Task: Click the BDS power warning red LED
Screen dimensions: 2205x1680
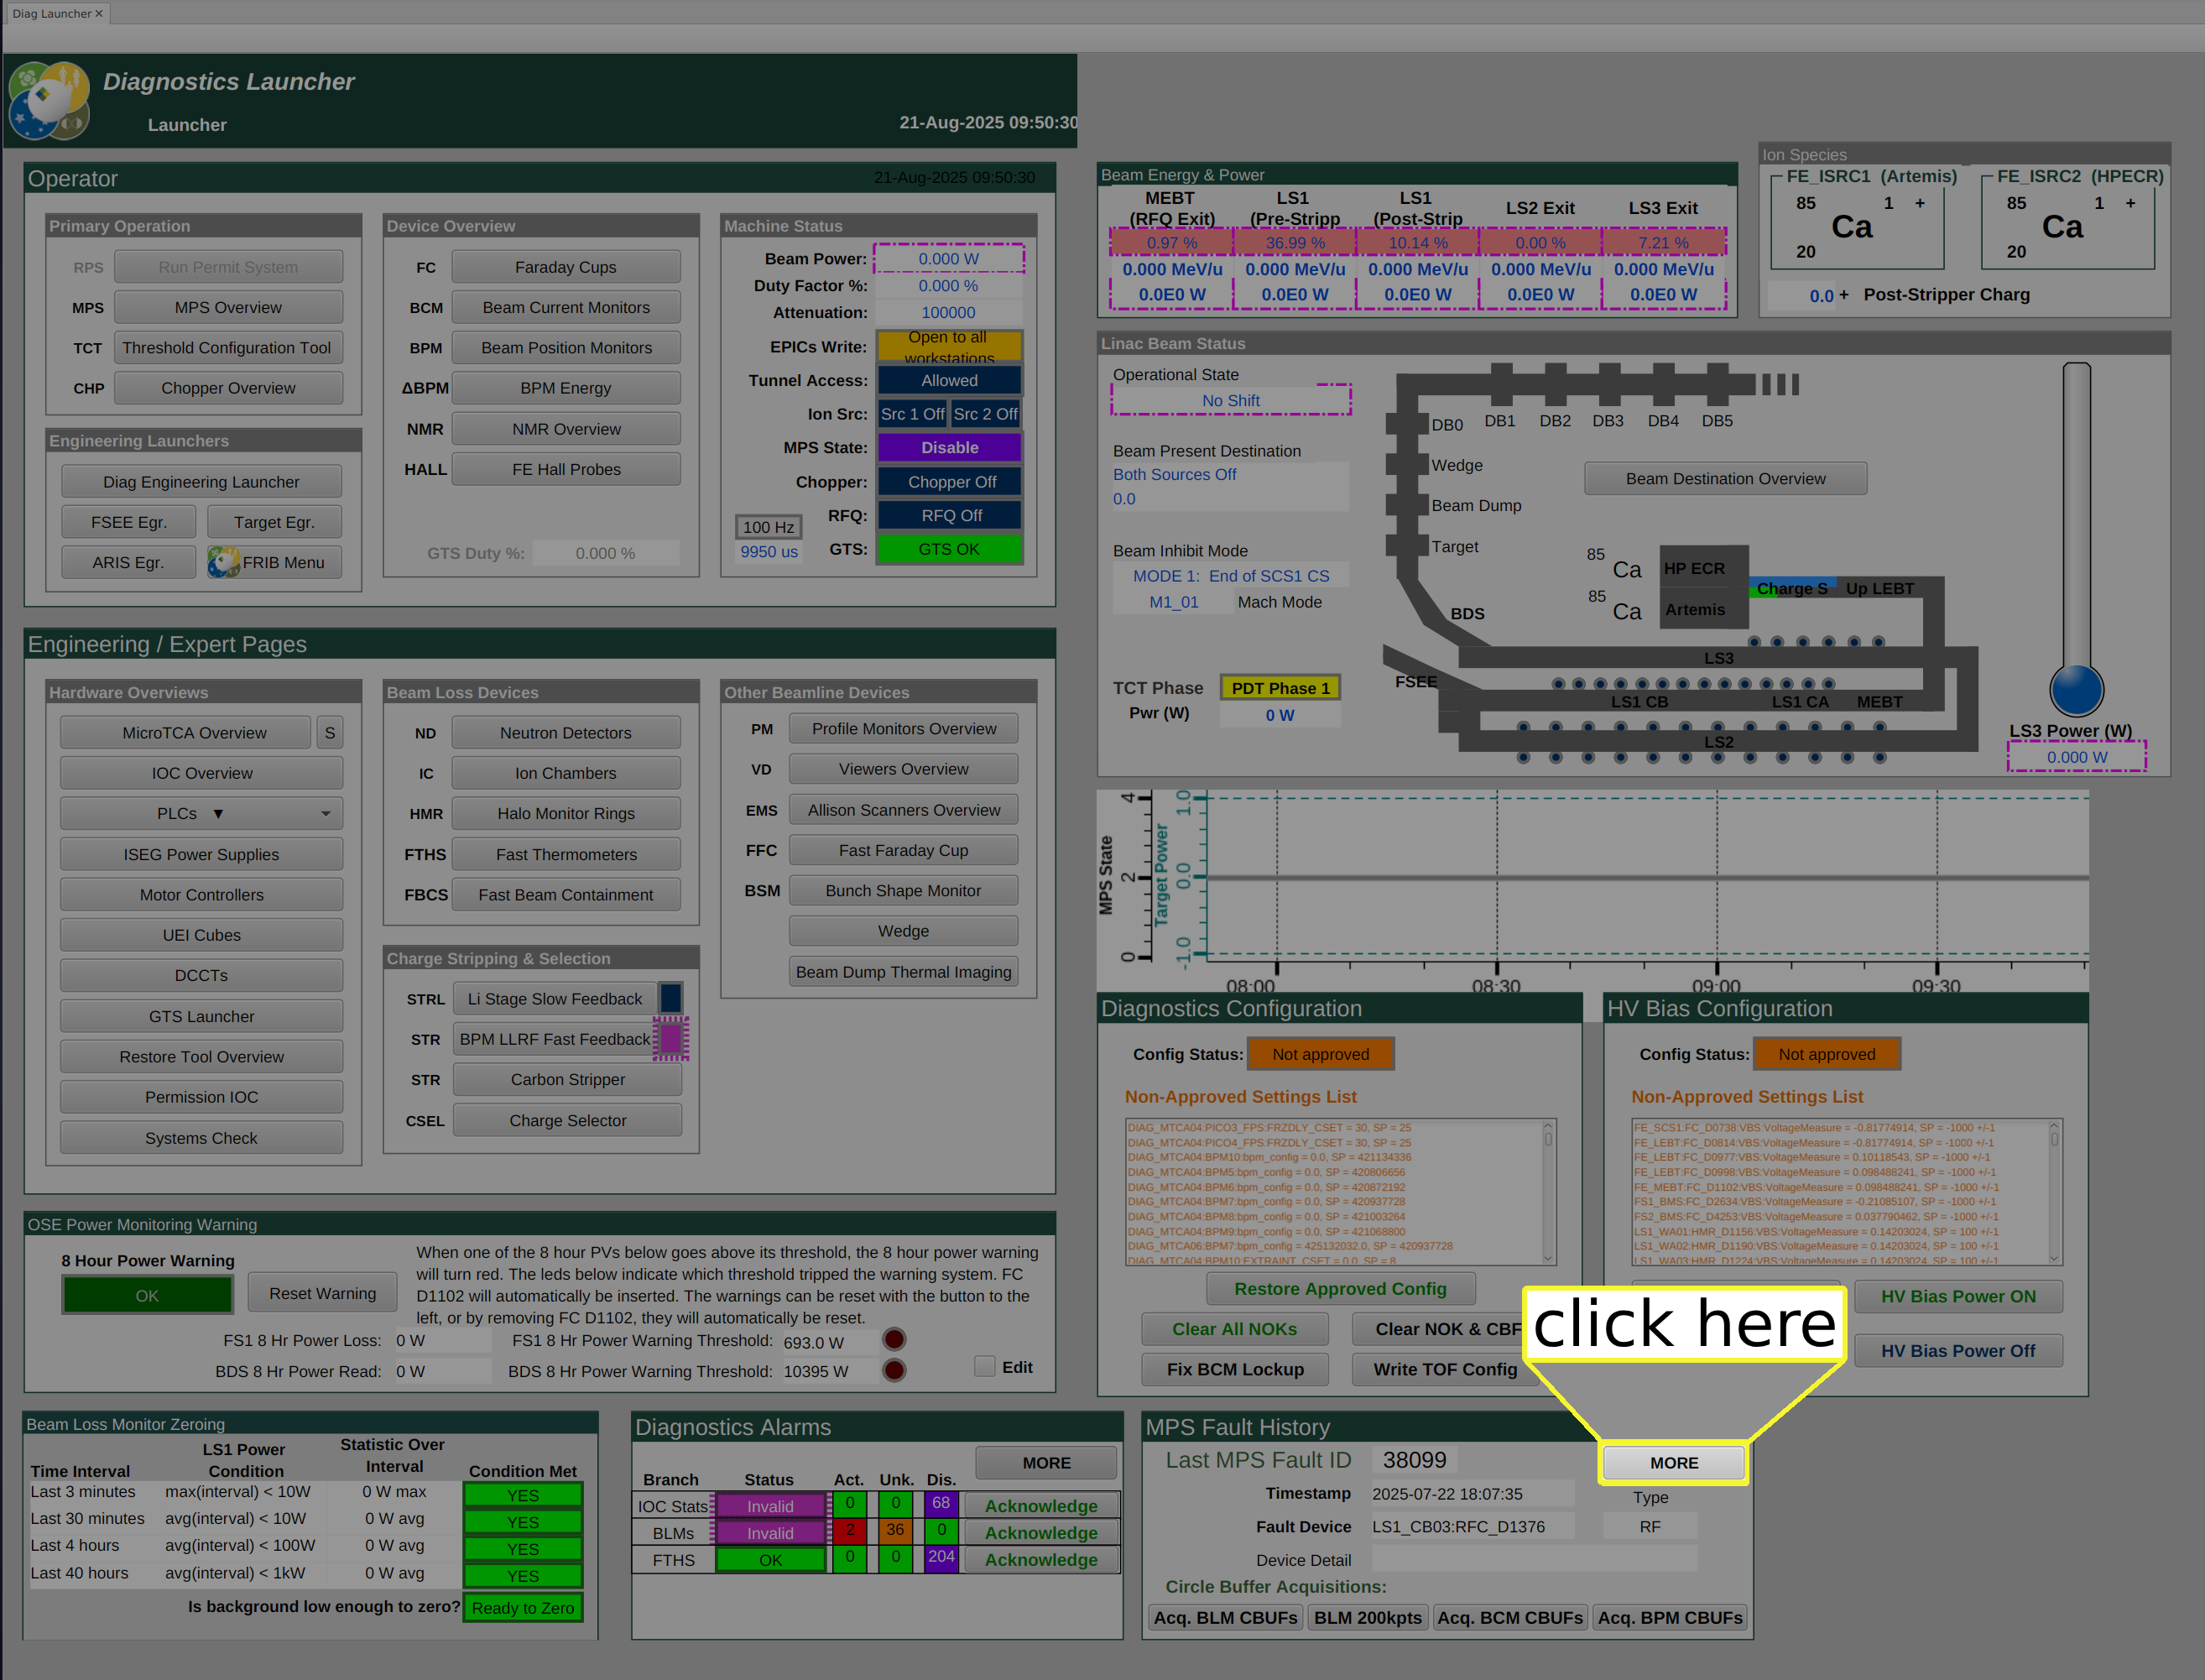Action: [894, 1371]
